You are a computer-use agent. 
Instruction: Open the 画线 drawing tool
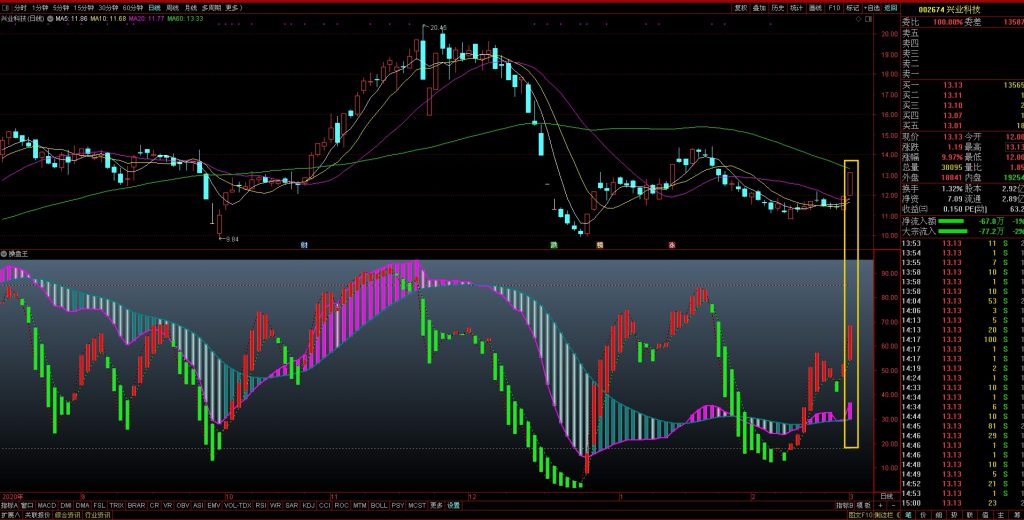pos(815,7)
